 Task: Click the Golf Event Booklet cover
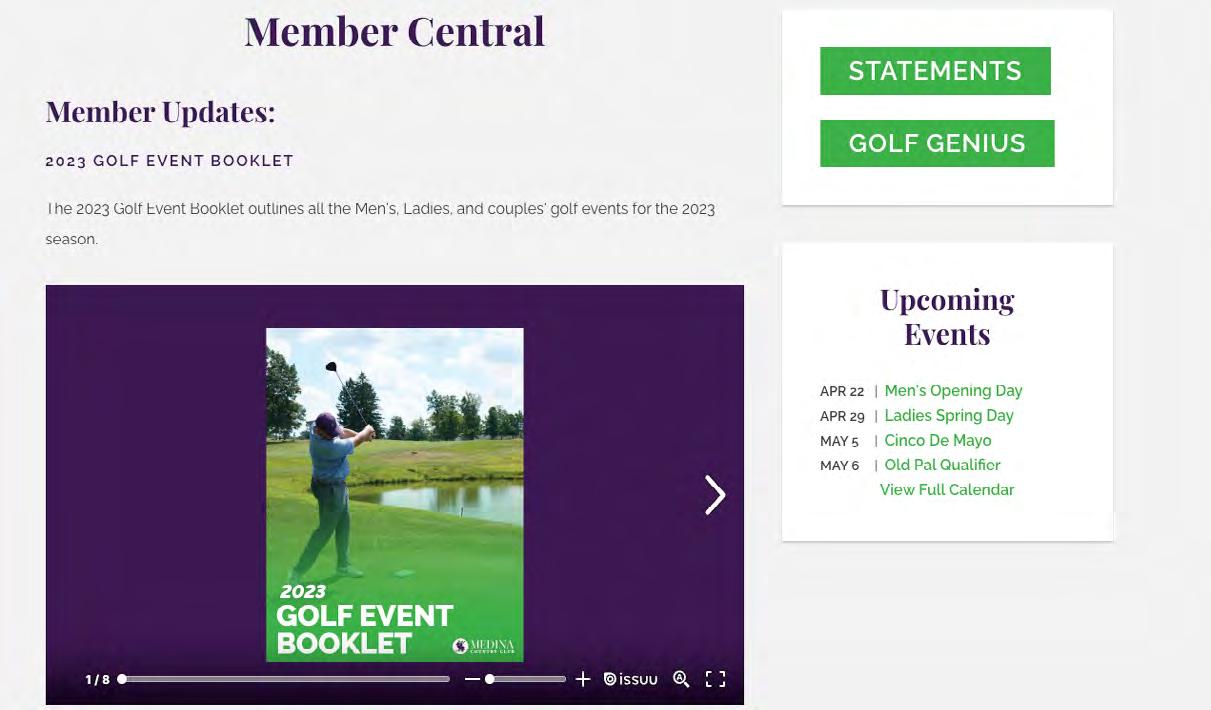coord(394,494)
